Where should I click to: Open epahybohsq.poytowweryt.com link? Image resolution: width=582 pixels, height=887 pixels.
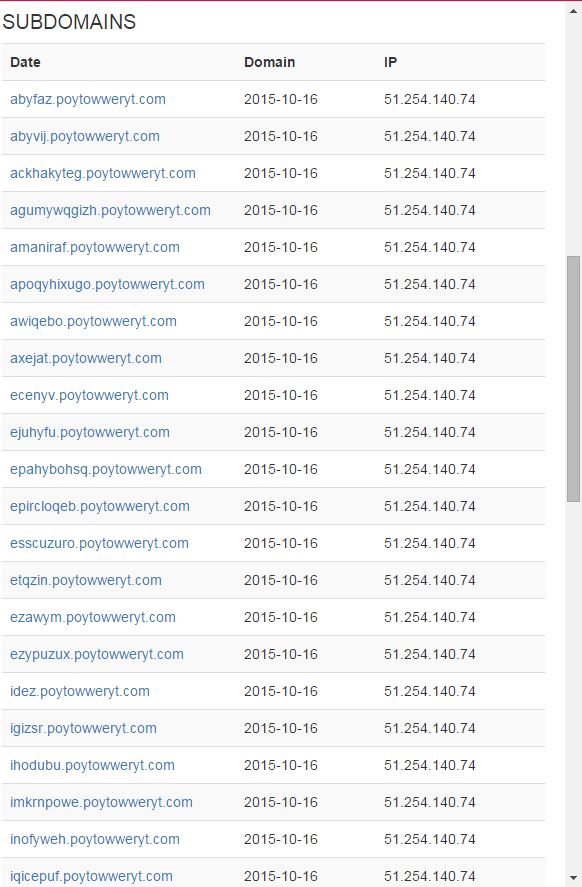pos(106,469)
